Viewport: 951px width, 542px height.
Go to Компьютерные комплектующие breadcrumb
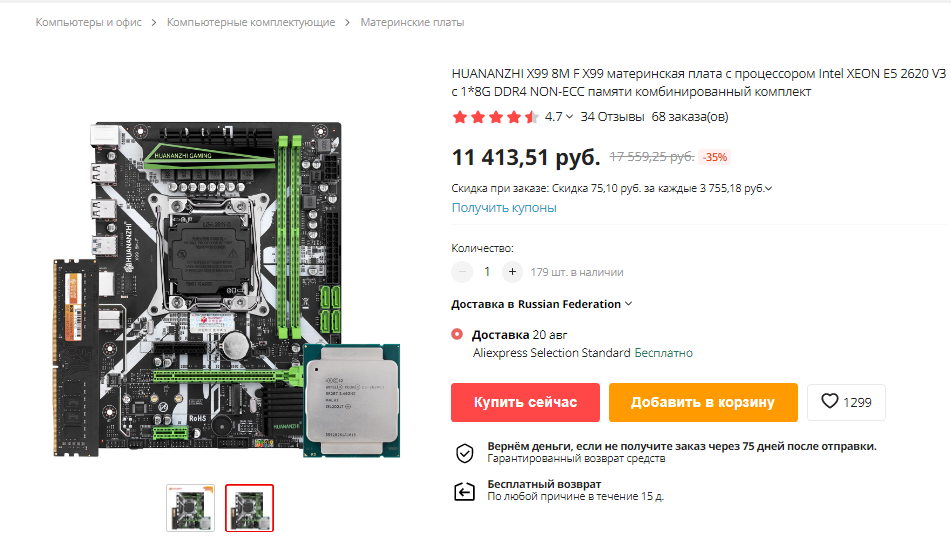pos(251,22)
